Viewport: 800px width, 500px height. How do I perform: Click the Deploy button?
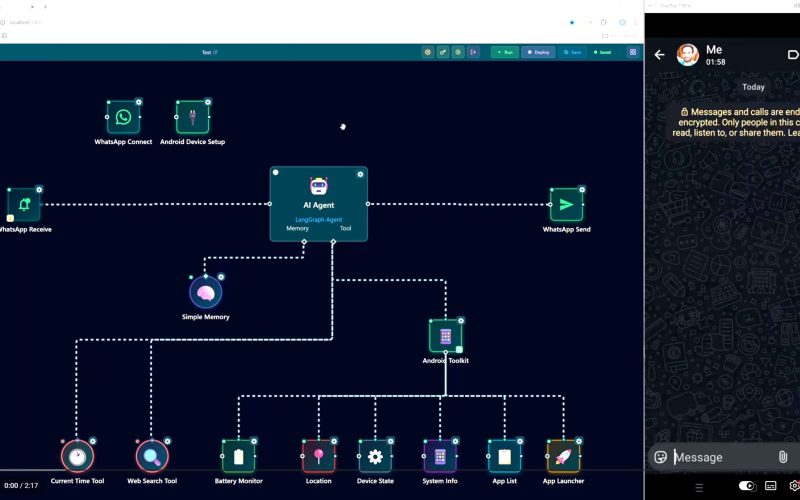pos(538,52)
